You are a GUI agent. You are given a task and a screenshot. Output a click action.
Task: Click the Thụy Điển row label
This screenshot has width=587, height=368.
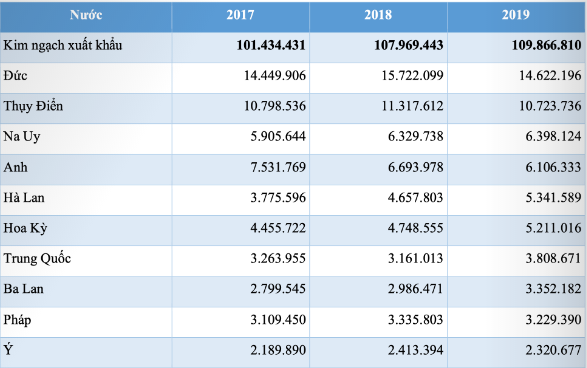point(33,107)
